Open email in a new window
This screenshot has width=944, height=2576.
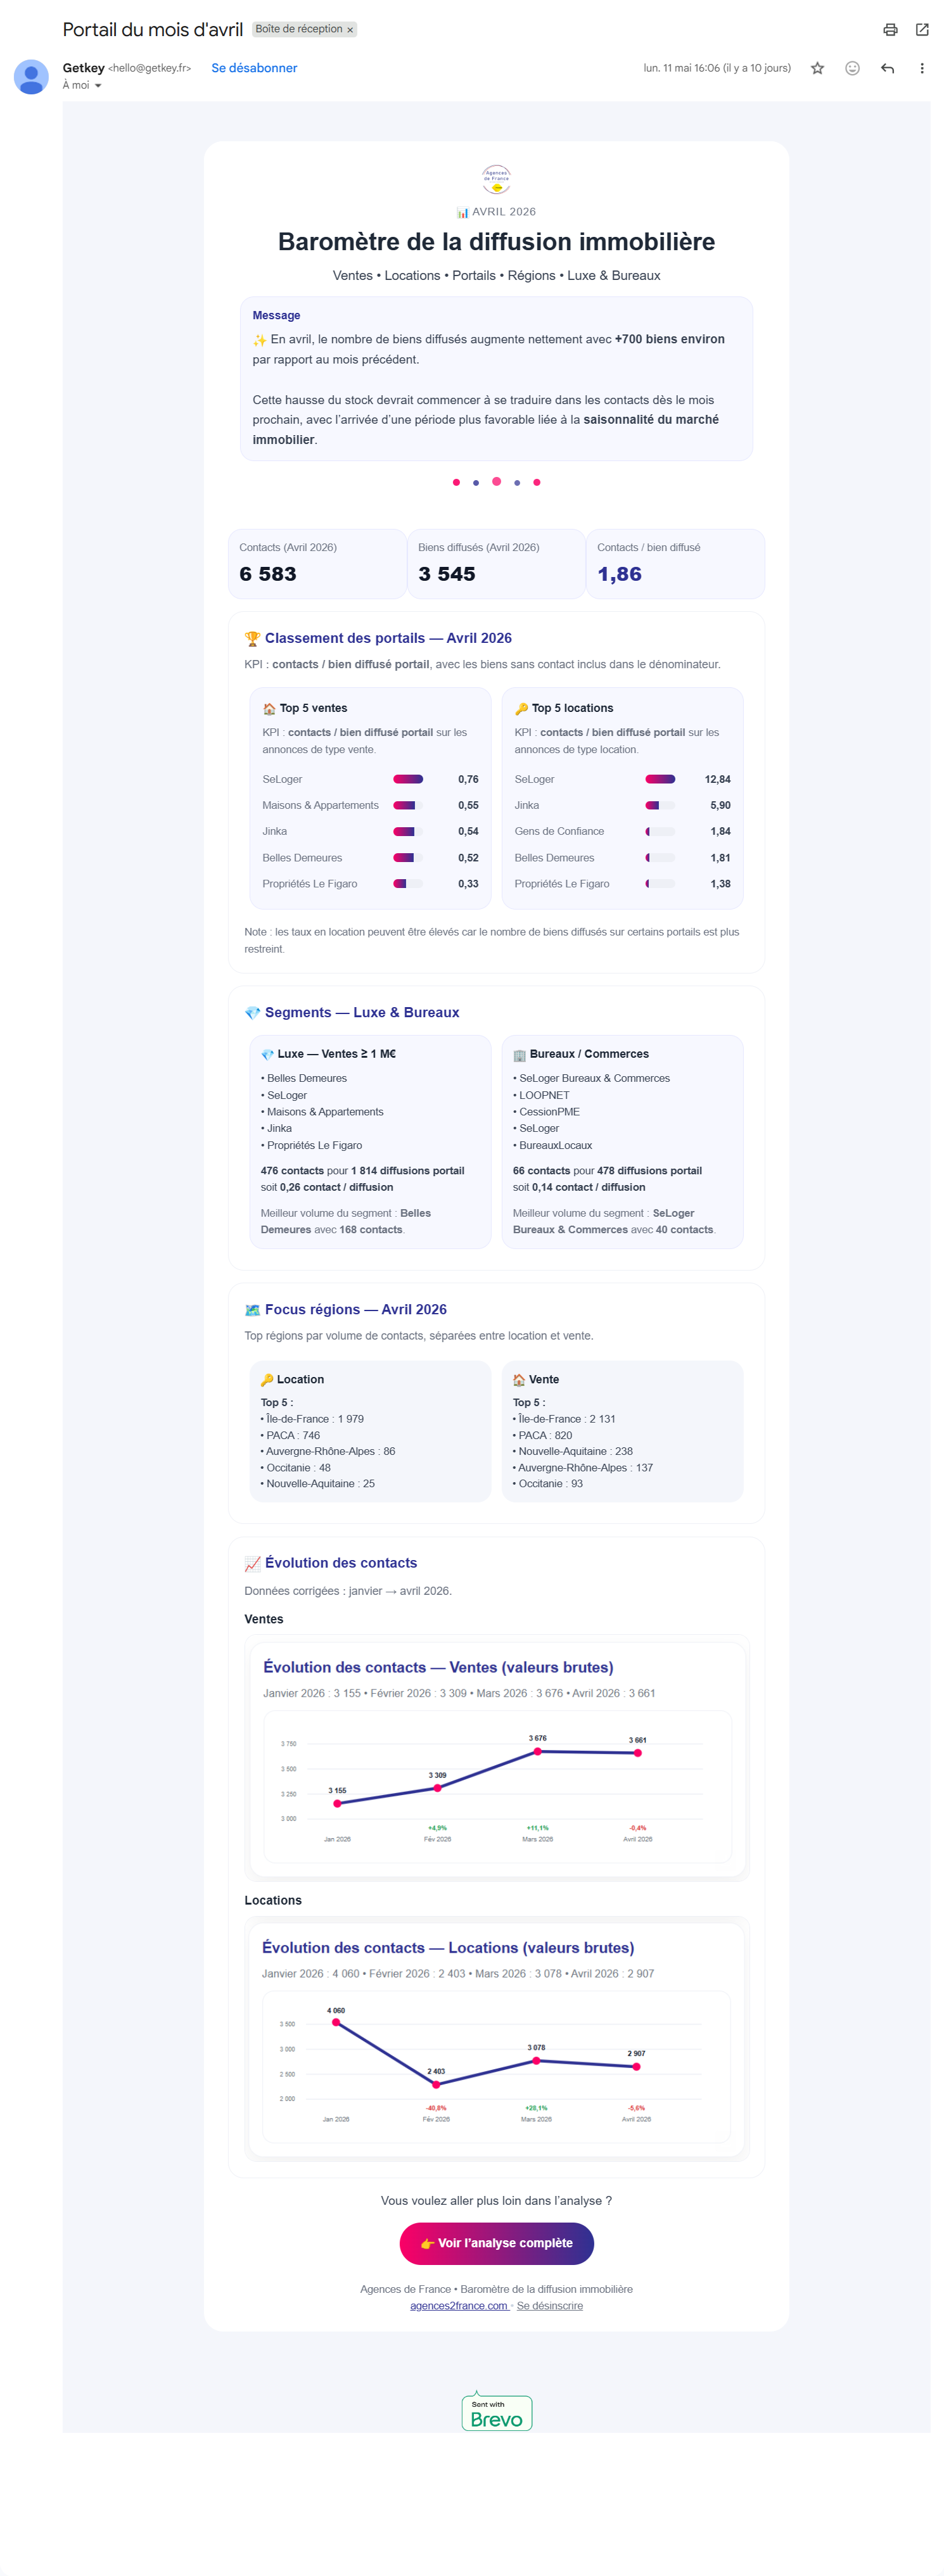[922, 30]
